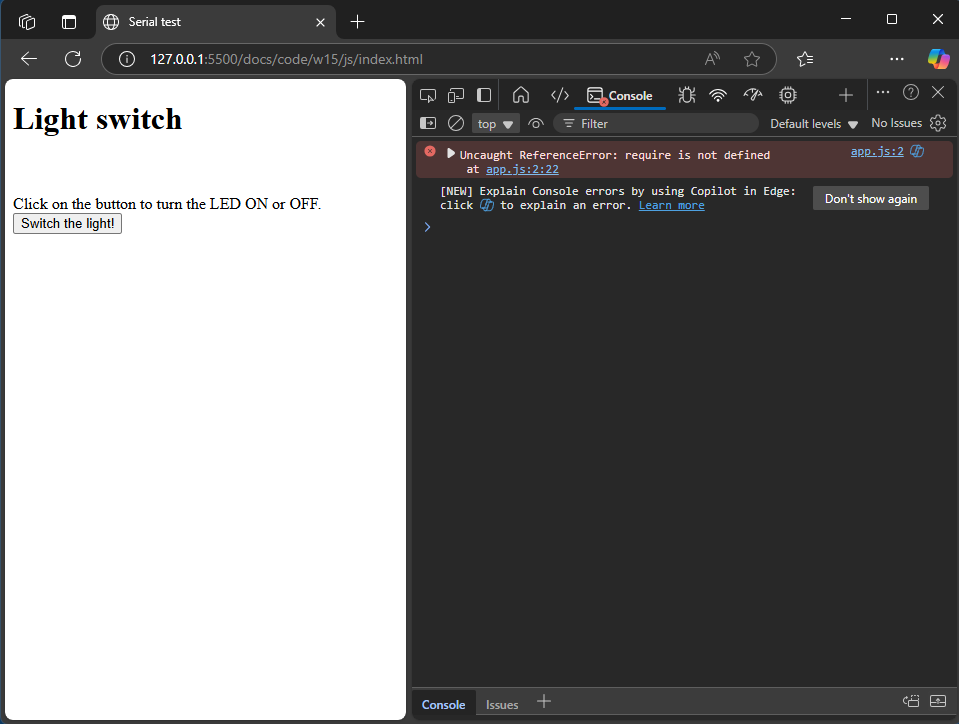Click the address bar URL

pyautogui.click(x=286, y=59)
